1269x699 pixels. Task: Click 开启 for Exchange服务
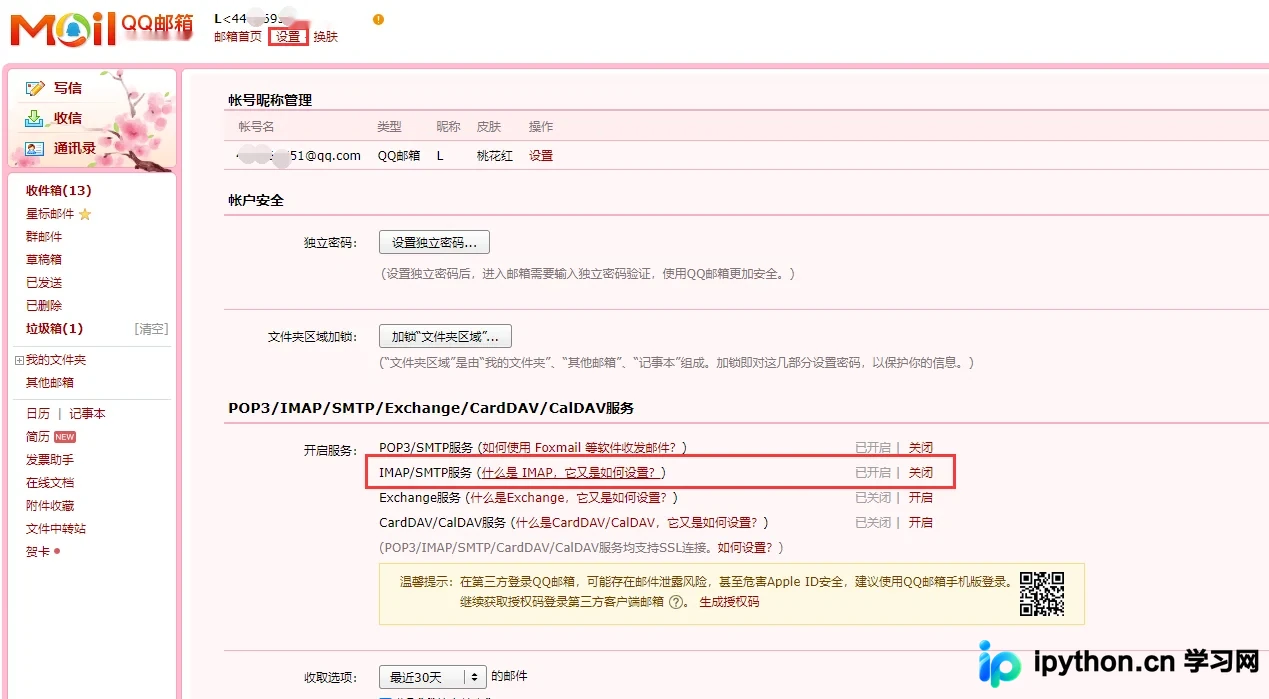920,498
